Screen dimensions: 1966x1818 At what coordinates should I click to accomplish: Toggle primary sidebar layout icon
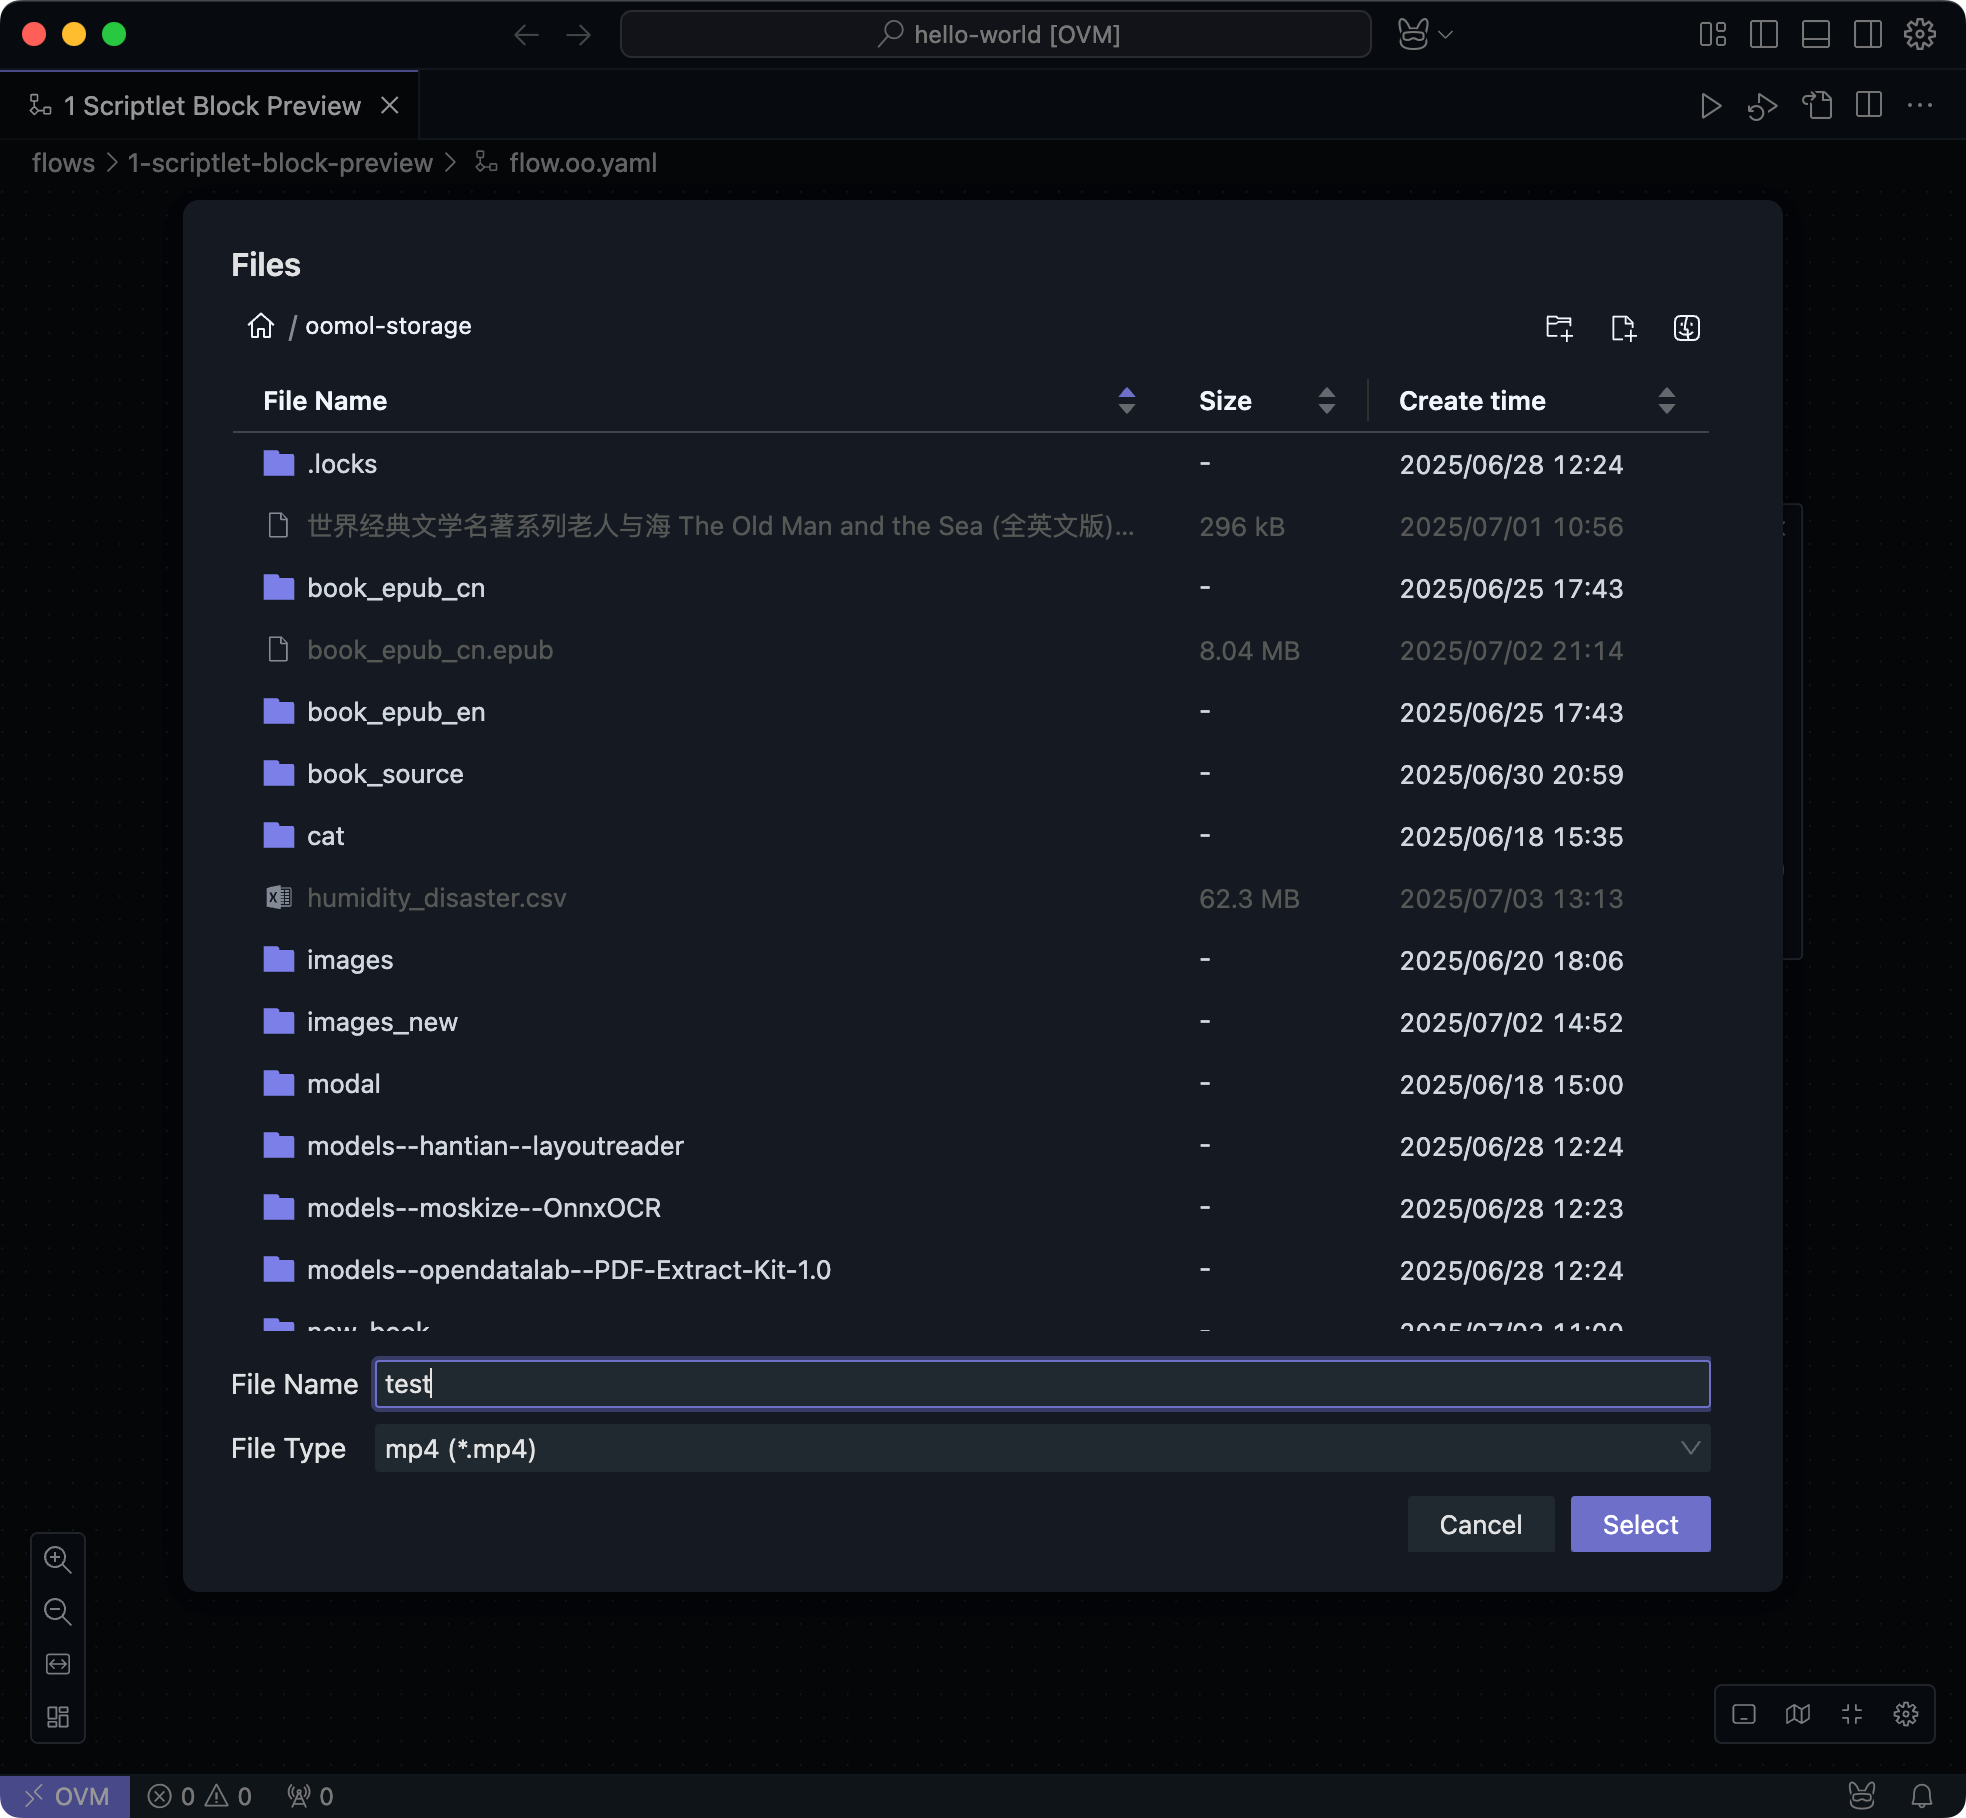point(1763,35)
